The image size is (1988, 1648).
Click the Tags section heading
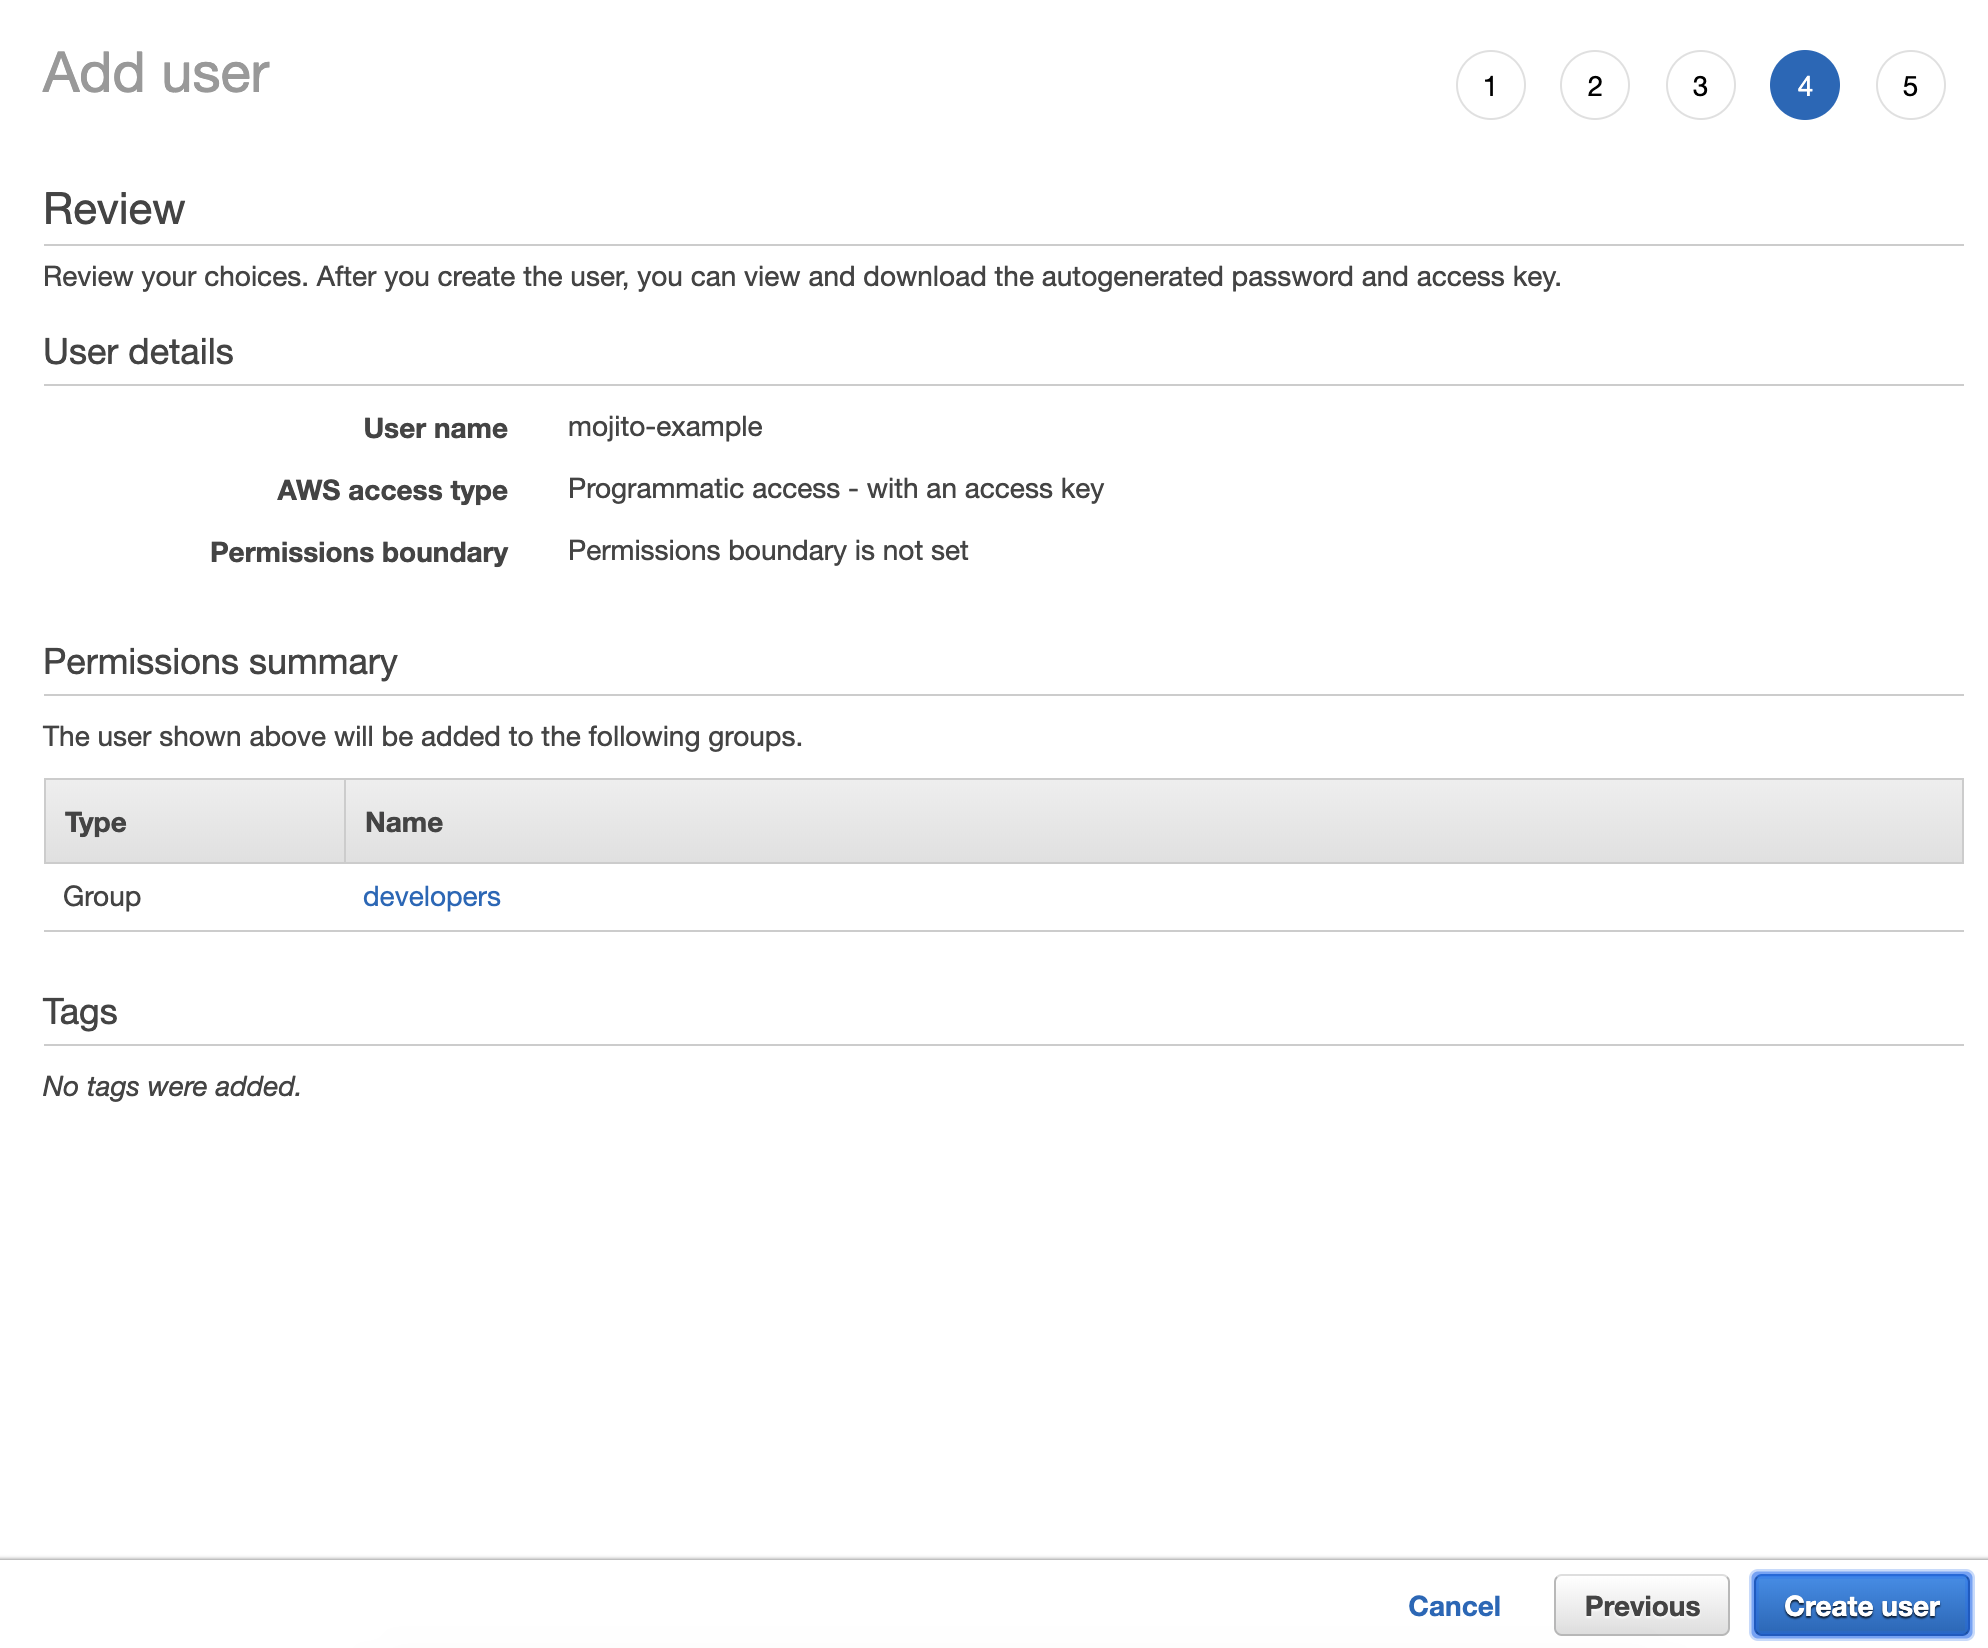[80, 1011]
